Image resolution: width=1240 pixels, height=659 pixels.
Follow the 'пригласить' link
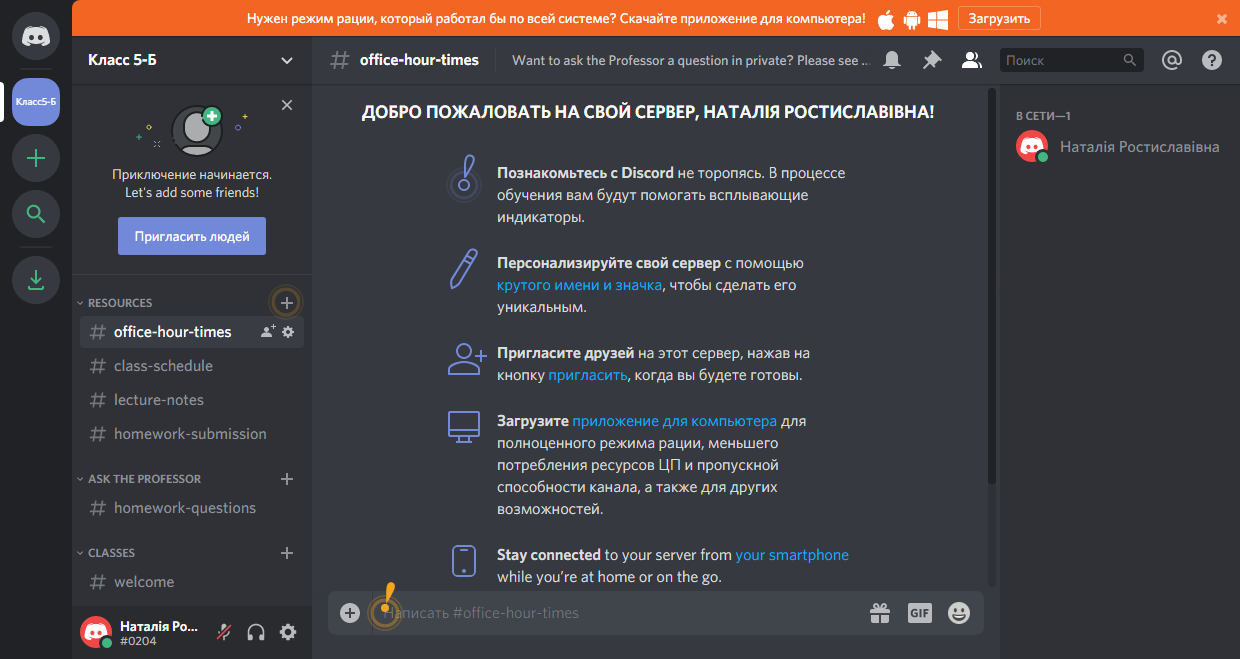point(588,375)
